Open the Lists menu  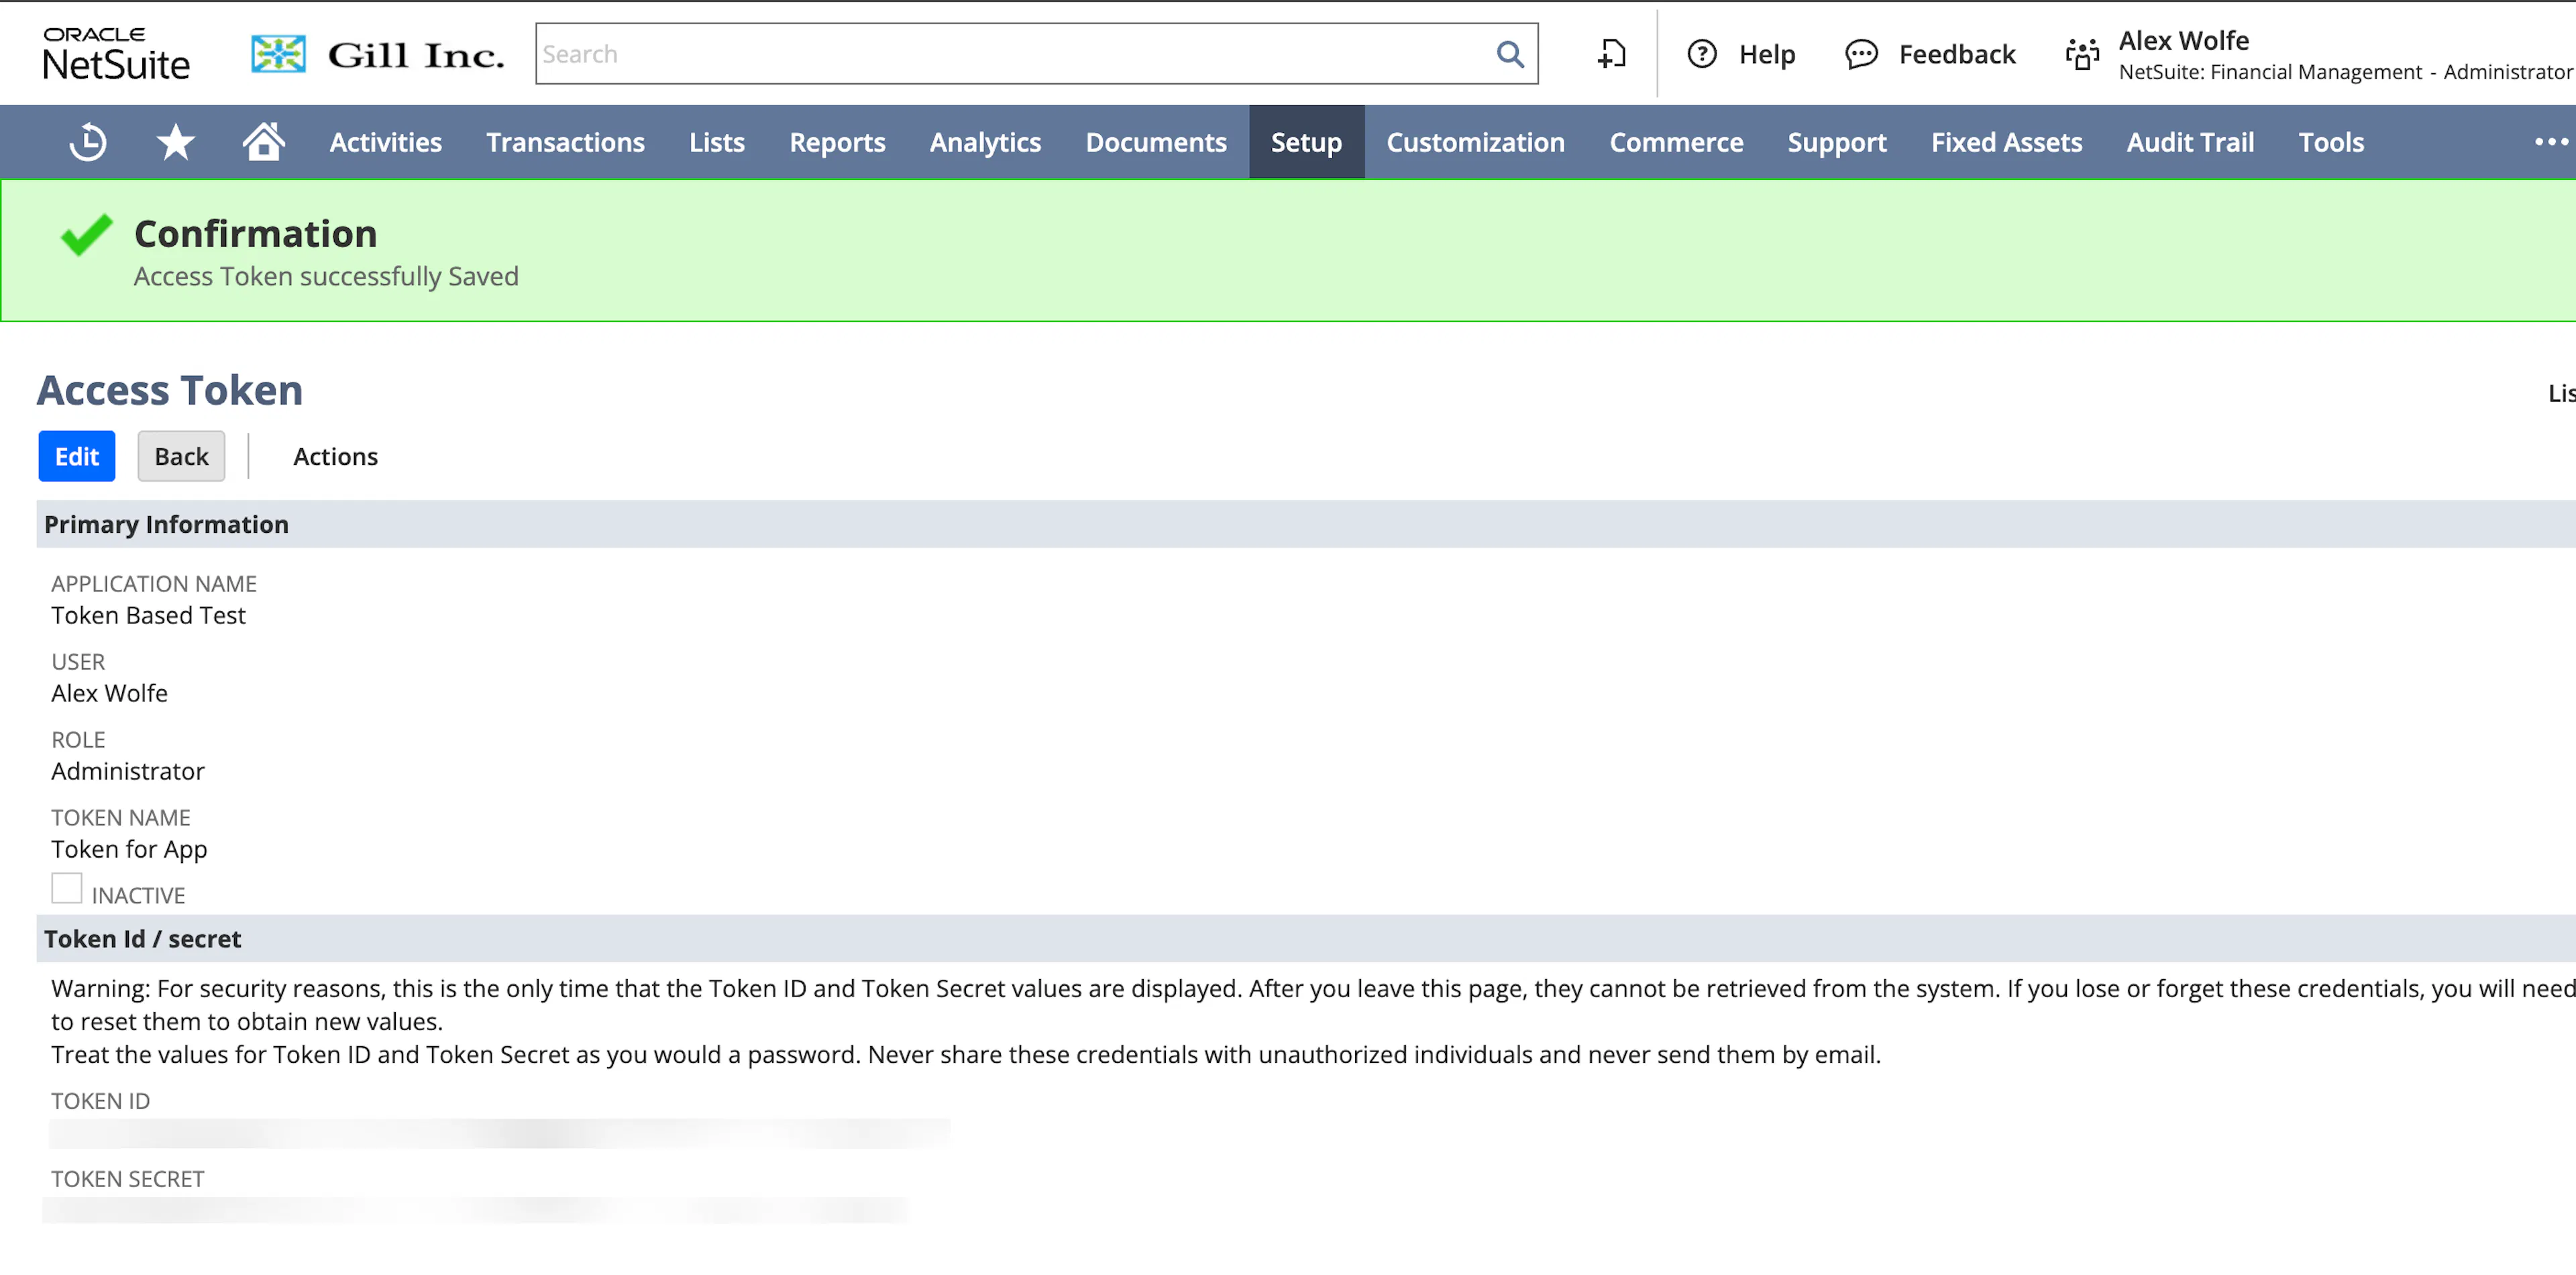pos(717,142)
